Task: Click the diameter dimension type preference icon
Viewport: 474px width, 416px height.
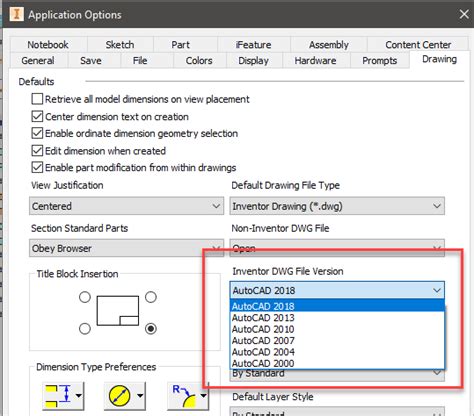Action: [119, 396]
